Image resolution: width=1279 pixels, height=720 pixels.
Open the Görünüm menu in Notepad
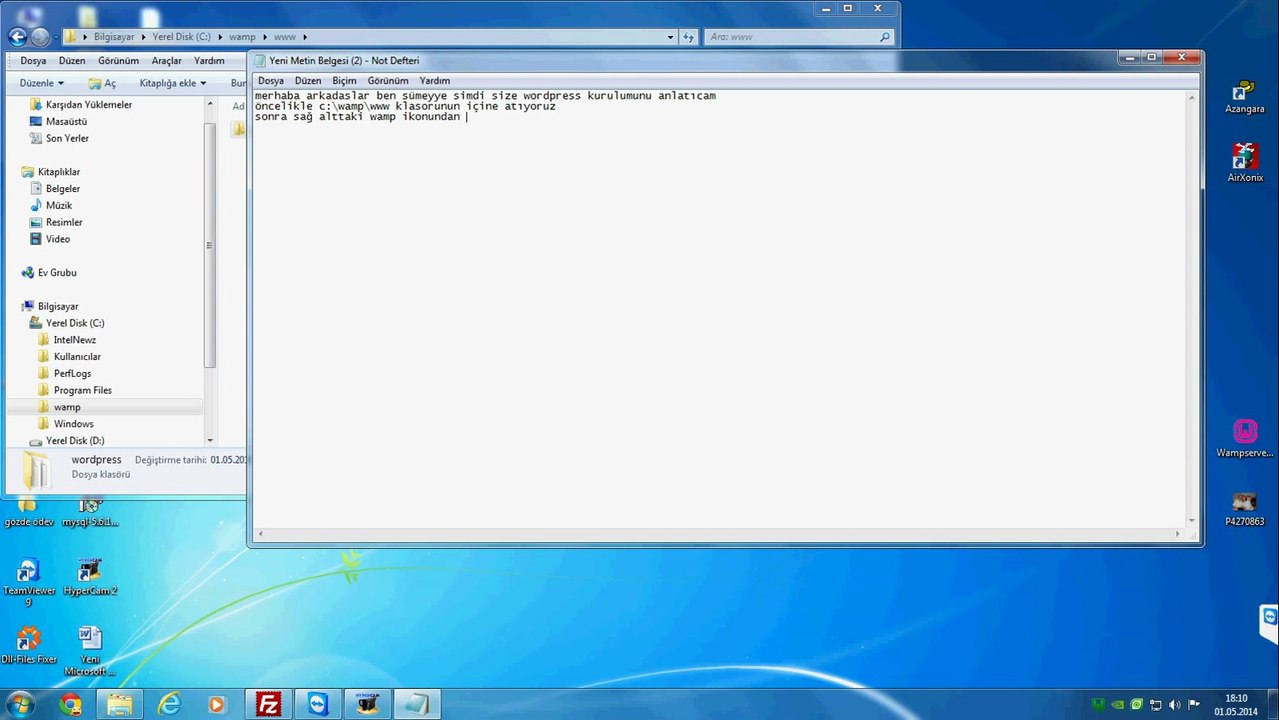click(388, 80)
